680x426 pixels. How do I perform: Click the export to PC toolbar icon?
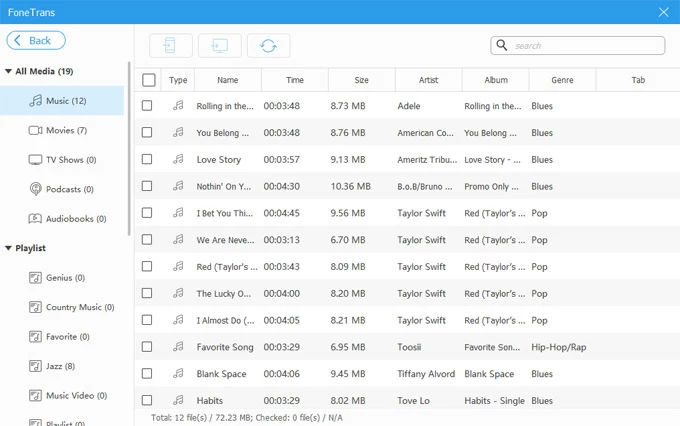[219, 45]
